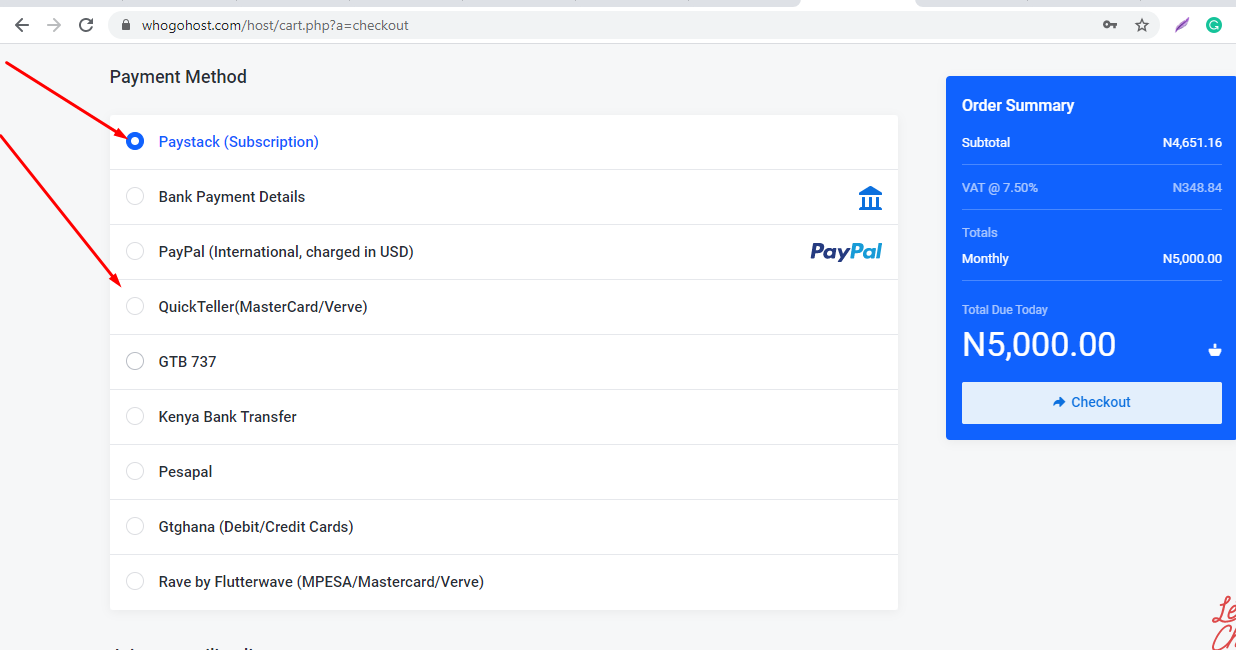Choose the GTB 737 radio button
The image size is (1236, 650).
tap(135, 362)
